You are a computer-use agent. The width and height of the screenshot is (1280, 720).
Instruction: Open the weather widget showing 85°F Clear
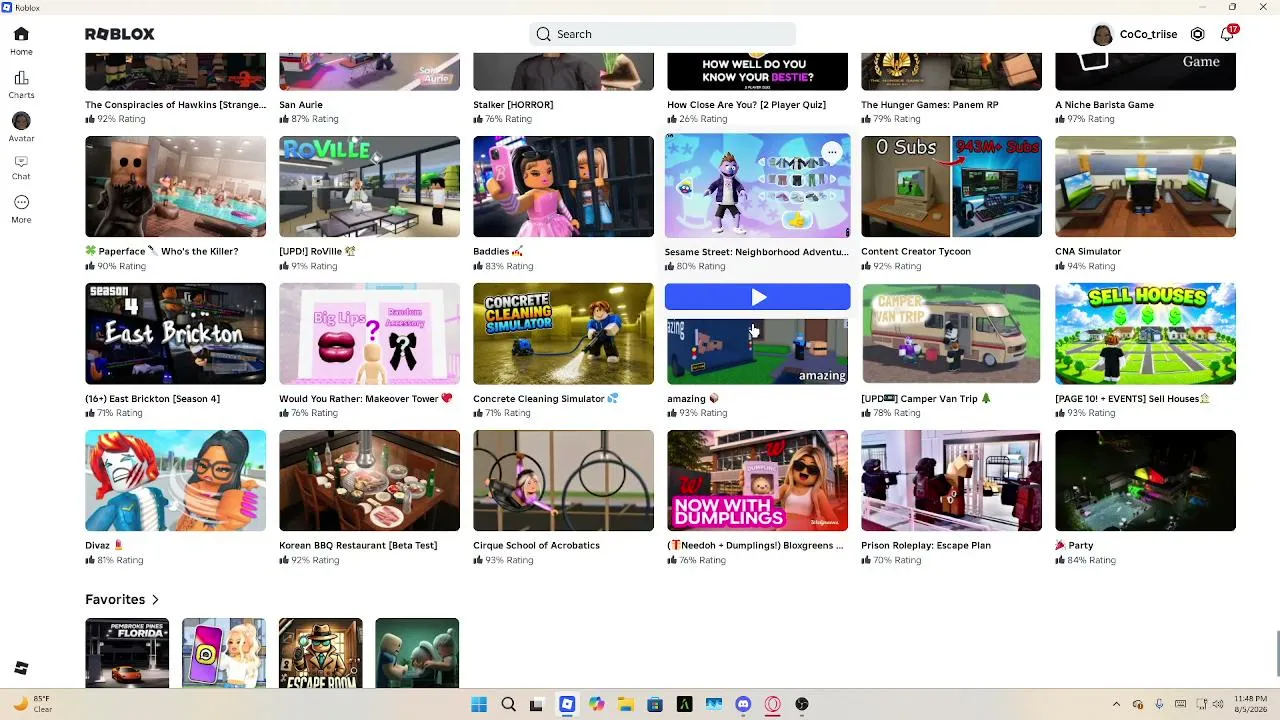click(x=33, y=704)
